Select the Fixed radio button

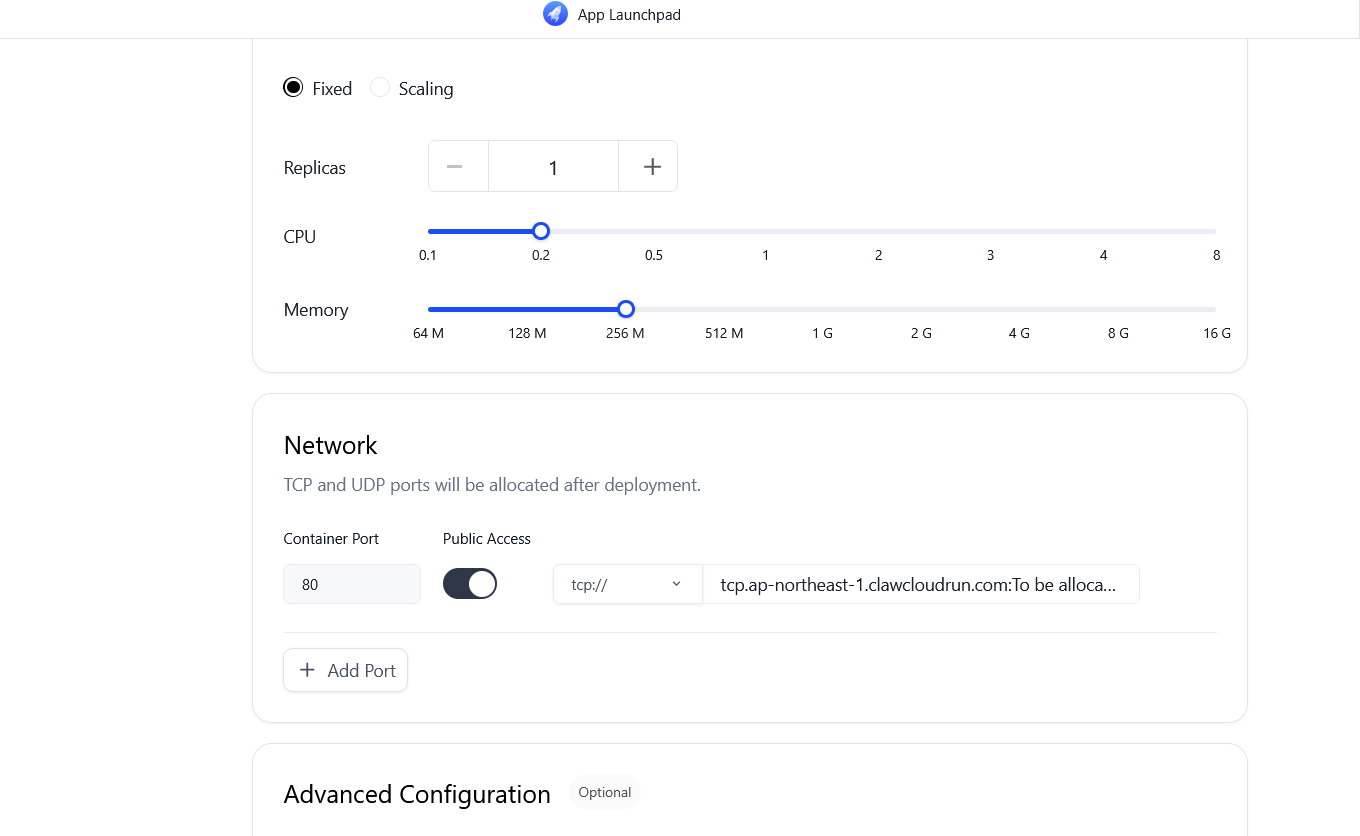[x=293, y=88]
